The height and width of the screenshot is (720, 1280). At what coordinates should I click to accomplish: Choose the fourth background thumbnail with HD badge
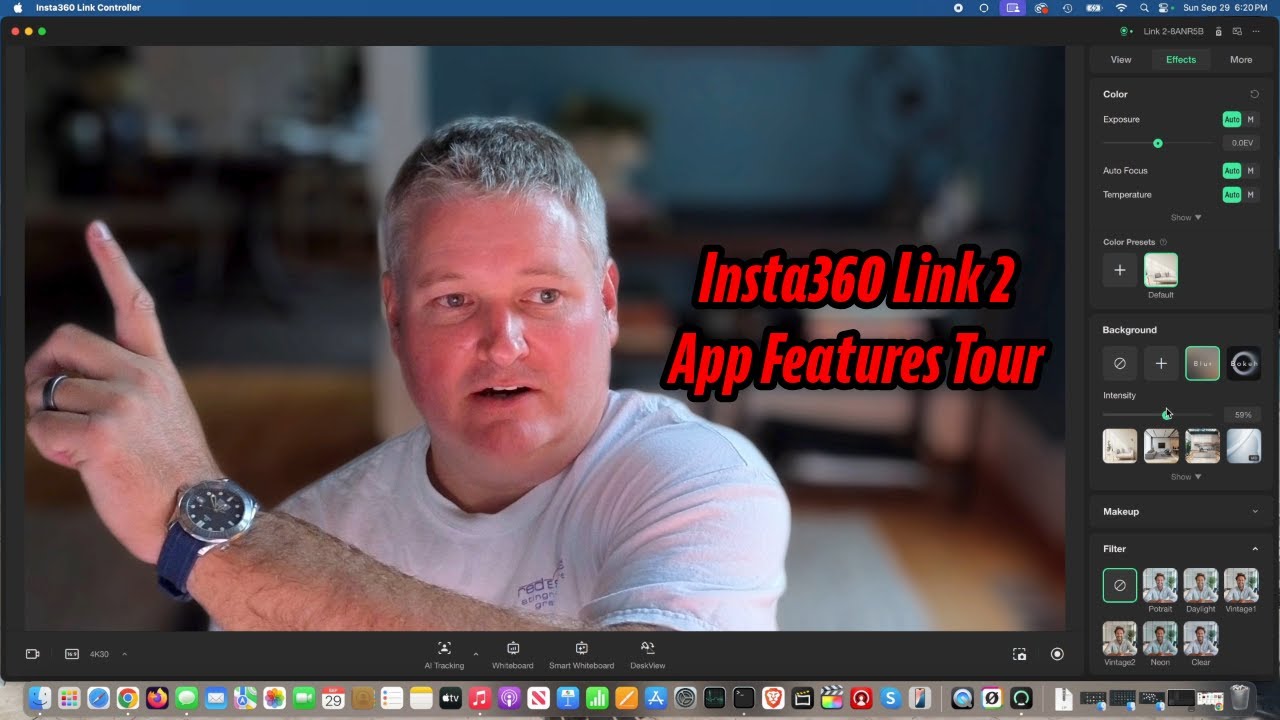1244,446
